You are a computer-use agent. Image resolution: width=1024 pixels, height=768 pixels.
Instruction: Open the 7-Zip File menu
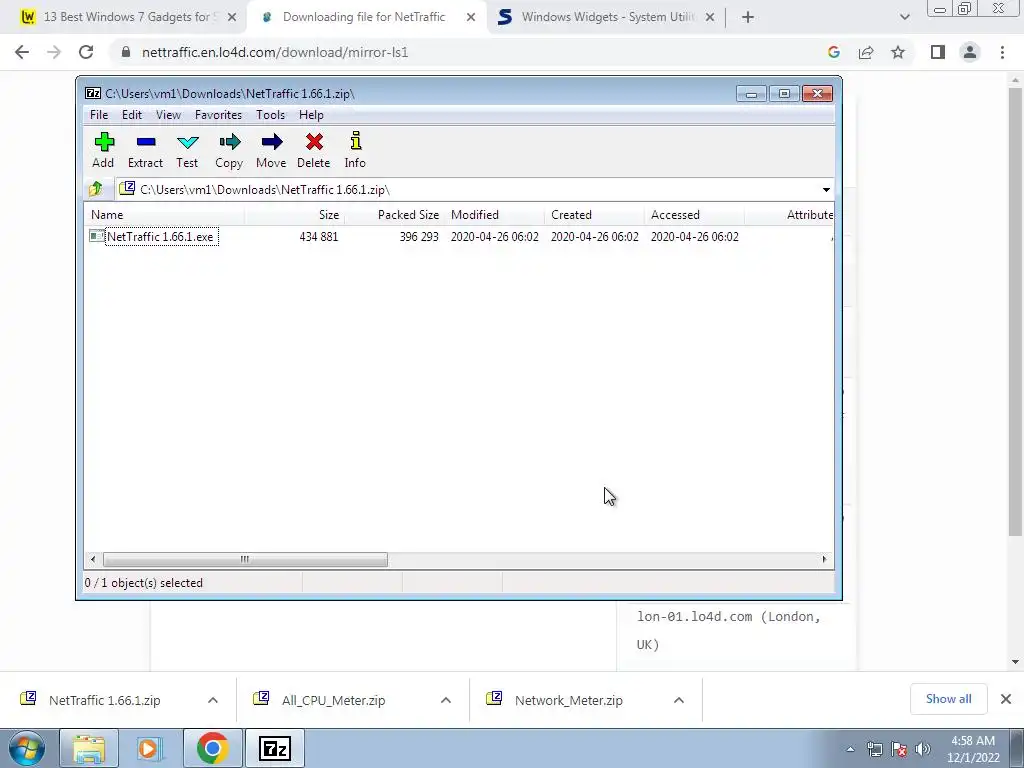(99, 115)
